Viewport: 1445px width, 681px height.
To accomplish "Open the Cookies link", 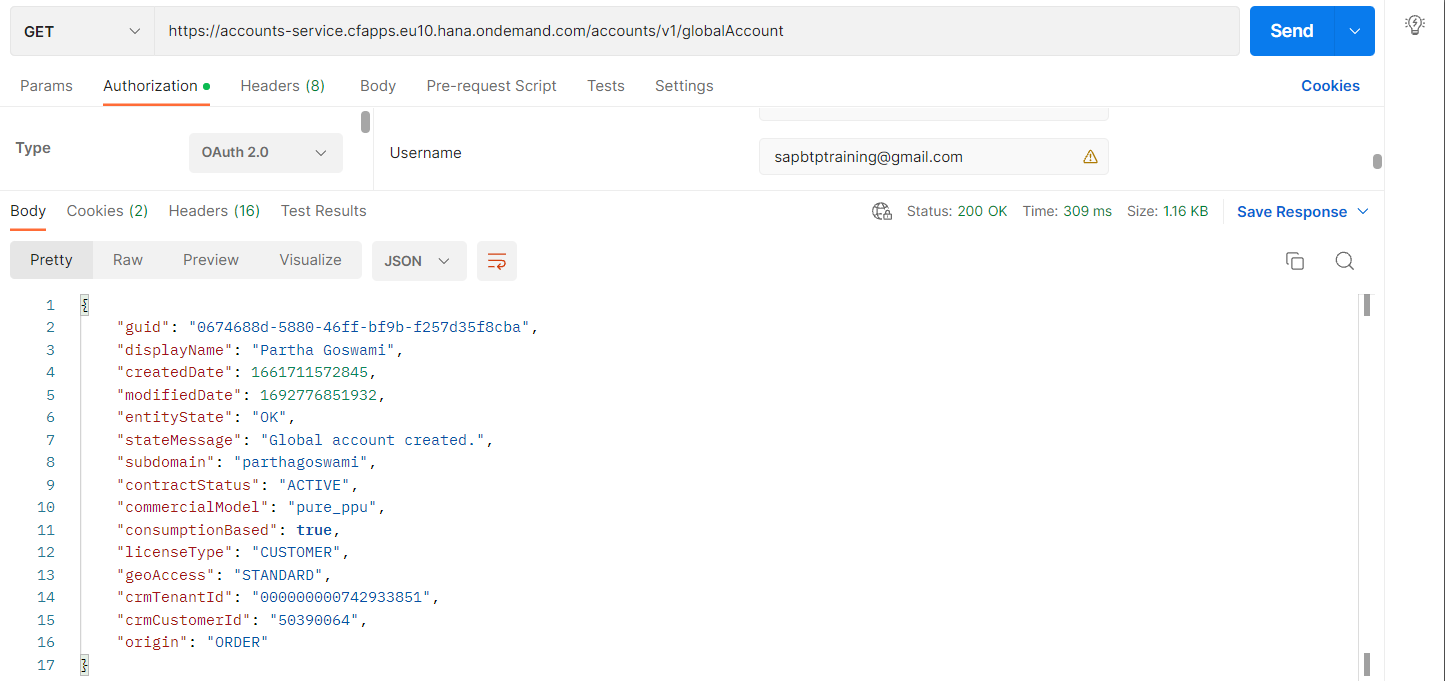I will [1330, 86].
